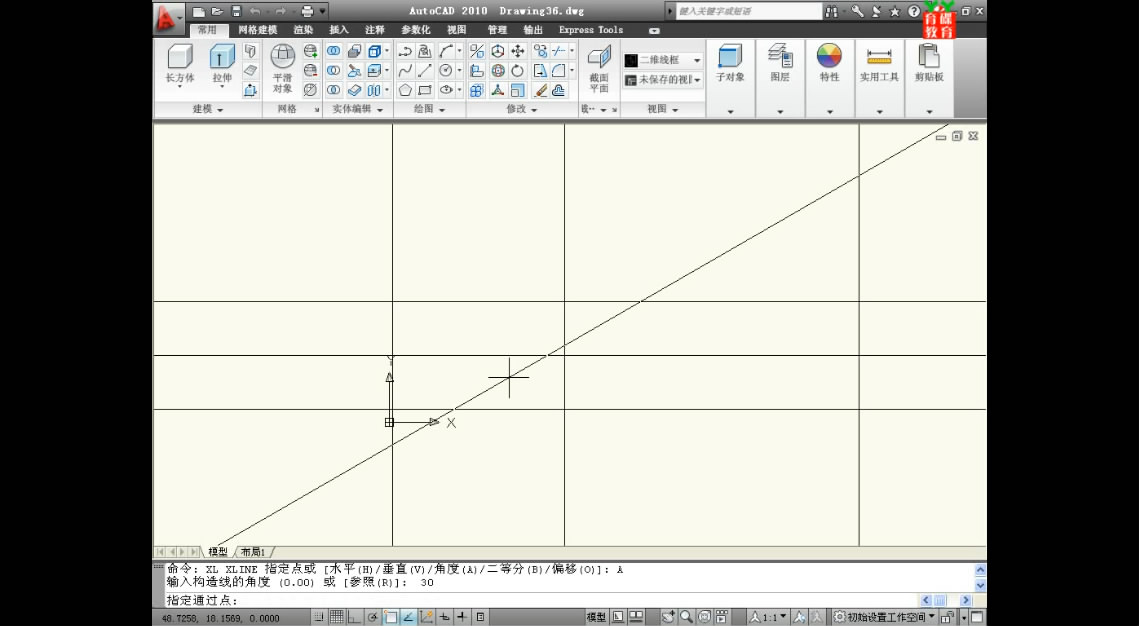Screen dimensions: 1139x626
Task: Toggle Dynamic Input in status bar
Action: 445,617
